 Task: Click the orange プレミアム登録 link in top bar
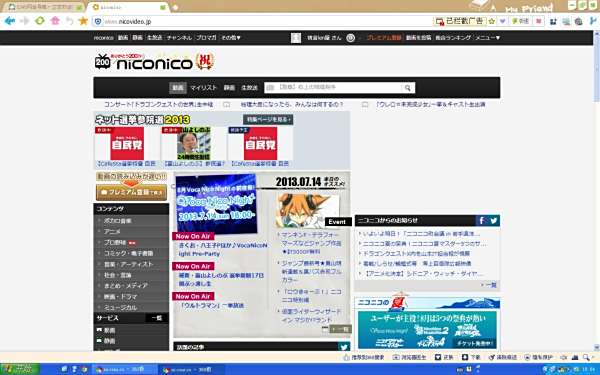(x=384, y=38)
